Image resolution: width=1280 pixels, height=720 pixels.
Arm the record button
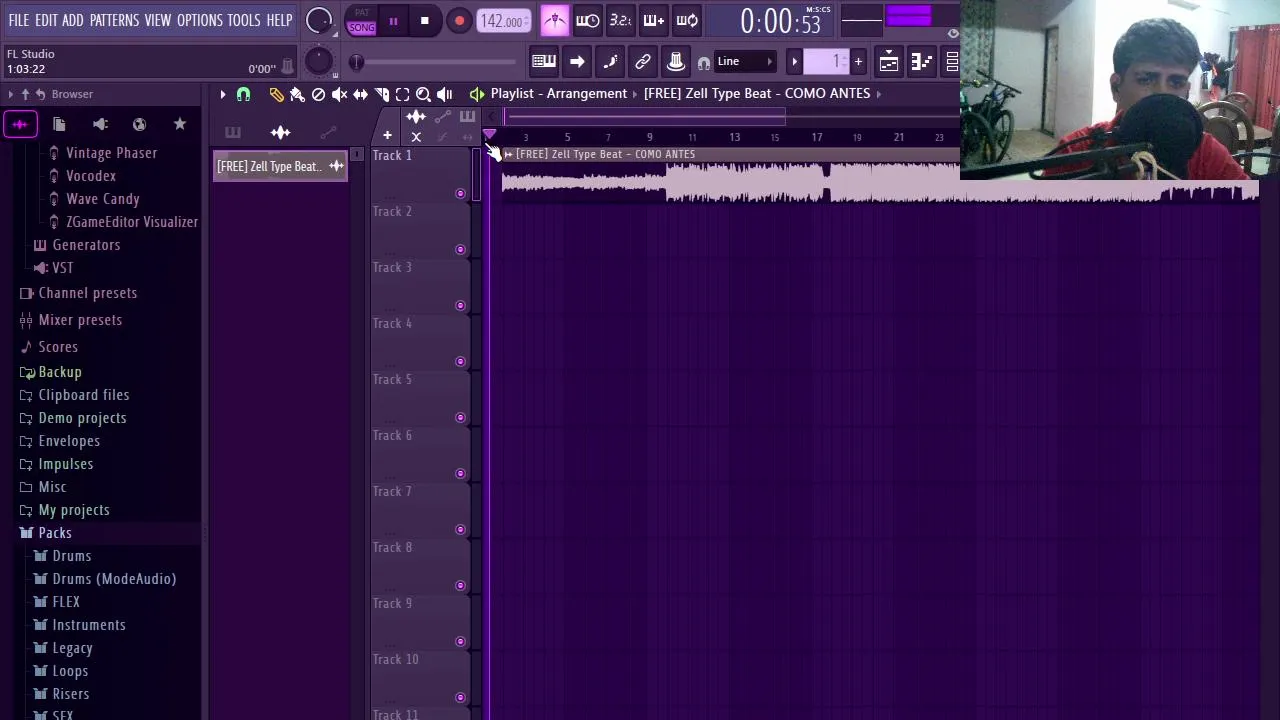point(459,21)
